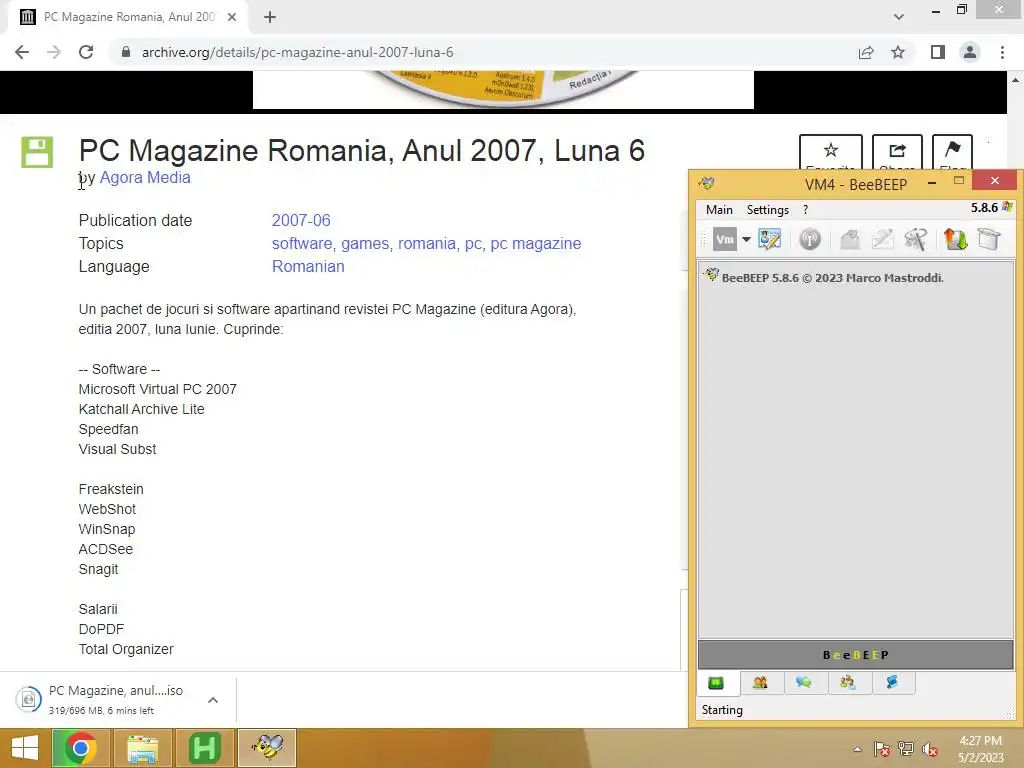Open the status dropdown arrow beside Vm avatar
The image size is (1024, 768).
click(746, 240)
